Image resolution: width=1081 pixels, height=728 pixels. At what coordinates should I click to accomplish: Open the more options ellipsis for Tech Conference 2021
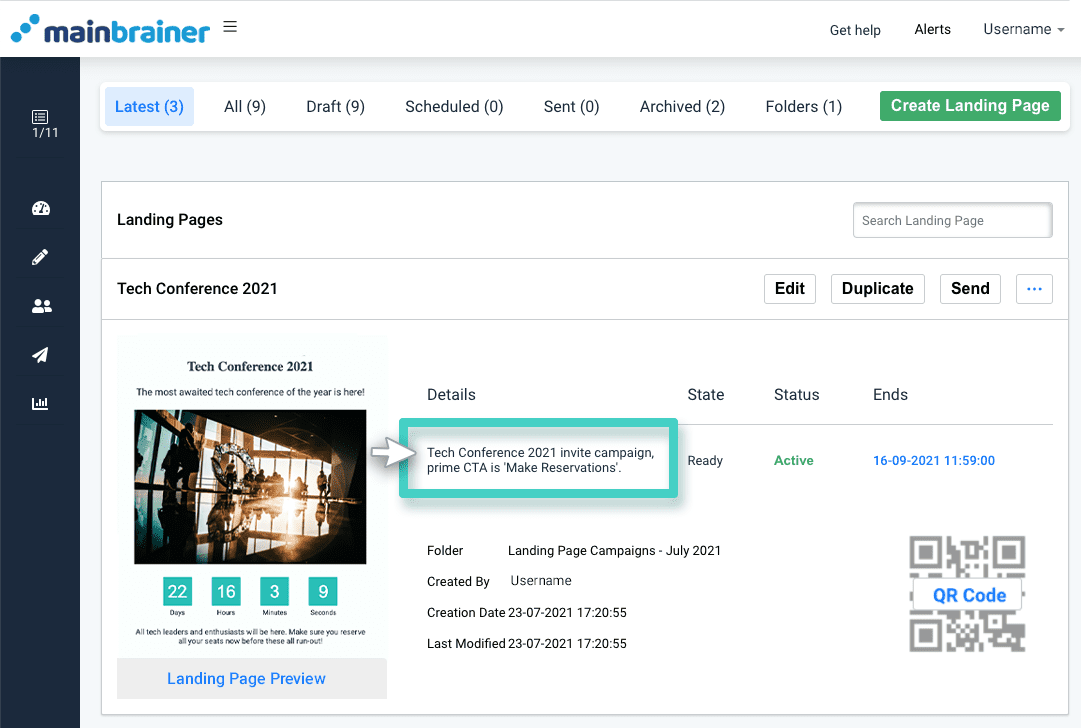1034,288
